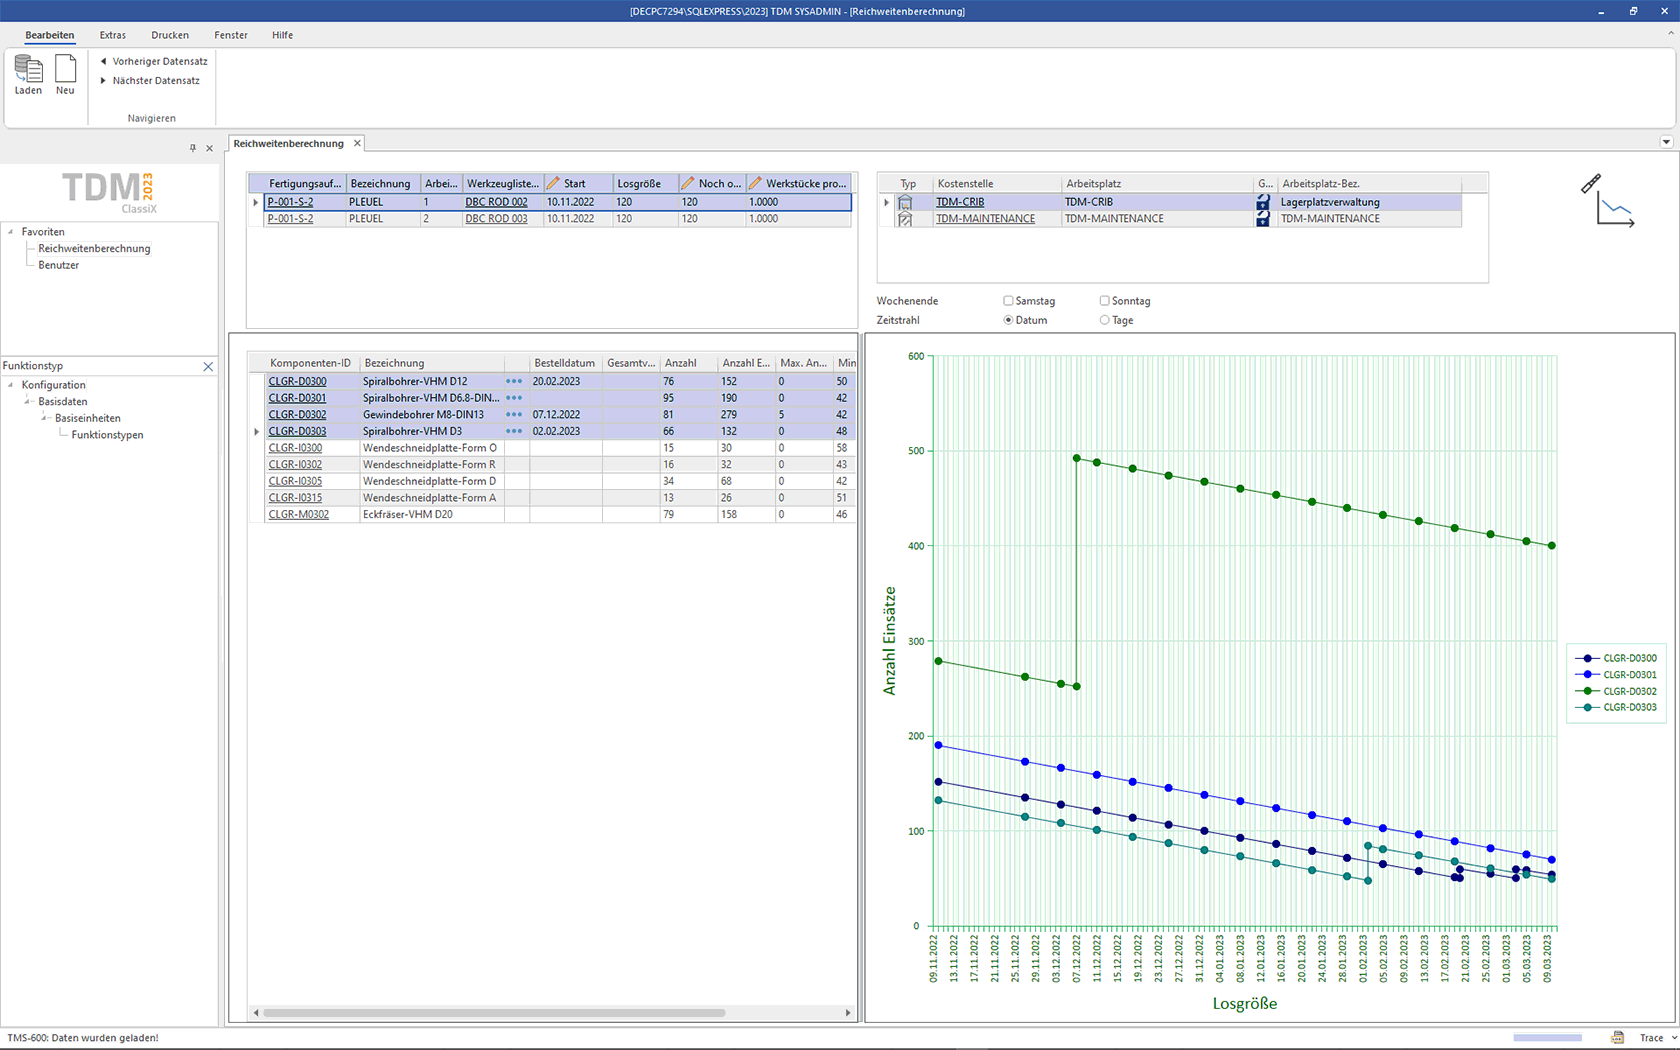Open the three-dot details for CLGR-D0302

point(514,414)
